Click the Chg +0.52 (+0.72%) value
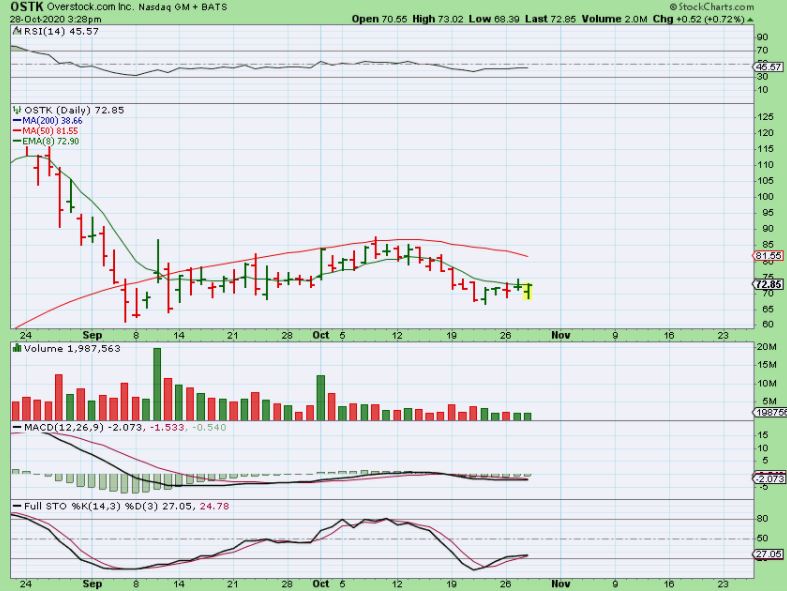The width and height of the screenshot is (787, 591). 698,19
